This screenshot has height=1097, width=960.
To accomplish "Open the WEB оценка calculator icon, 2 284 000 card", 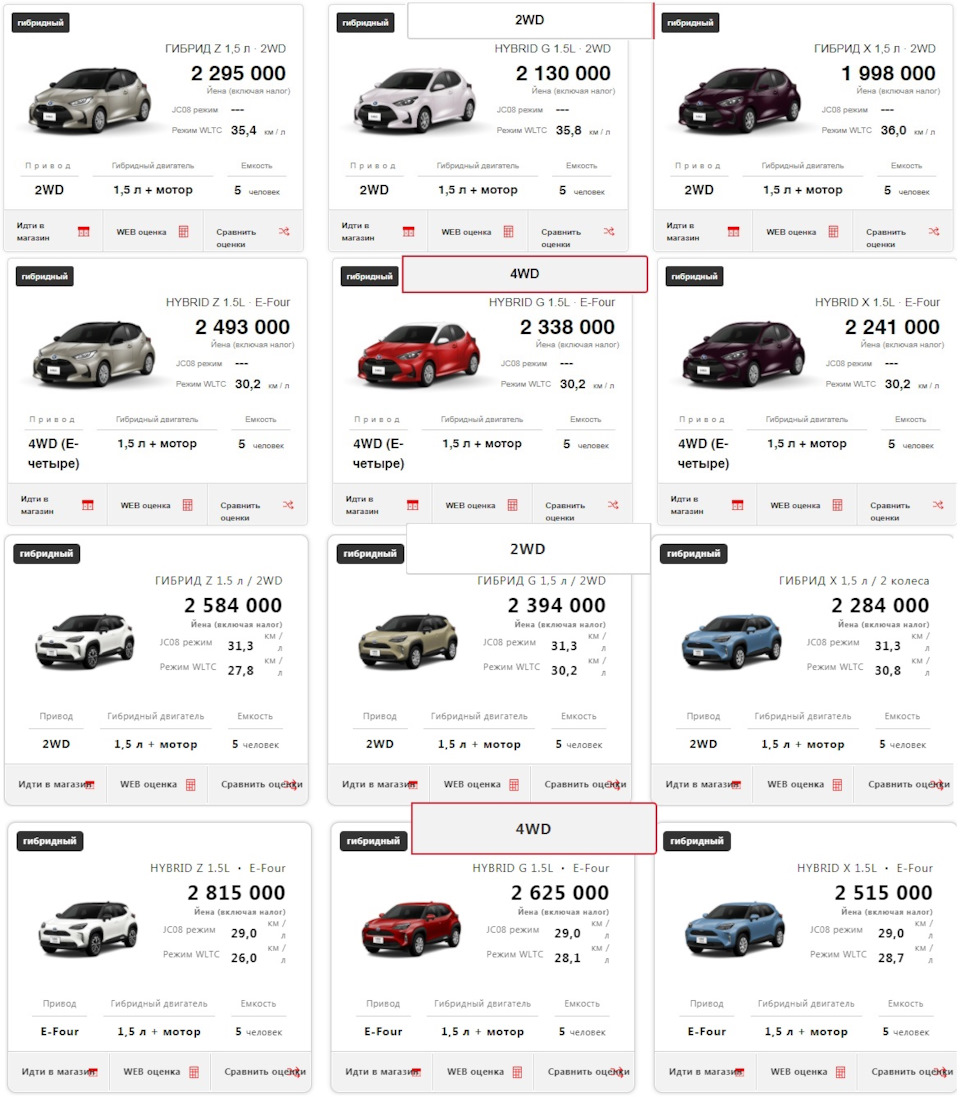I will coord(838,785).
